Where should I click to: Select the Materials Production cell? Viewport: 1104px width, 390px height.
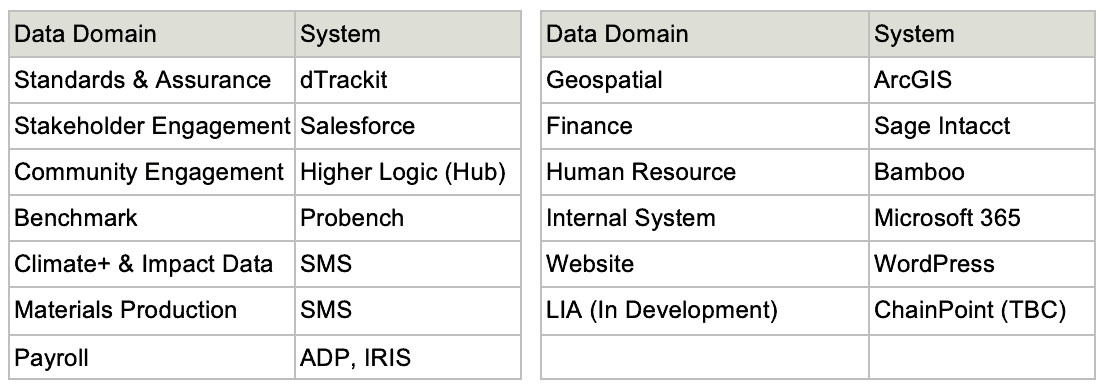pyautogui.click(x=152, y=310)
